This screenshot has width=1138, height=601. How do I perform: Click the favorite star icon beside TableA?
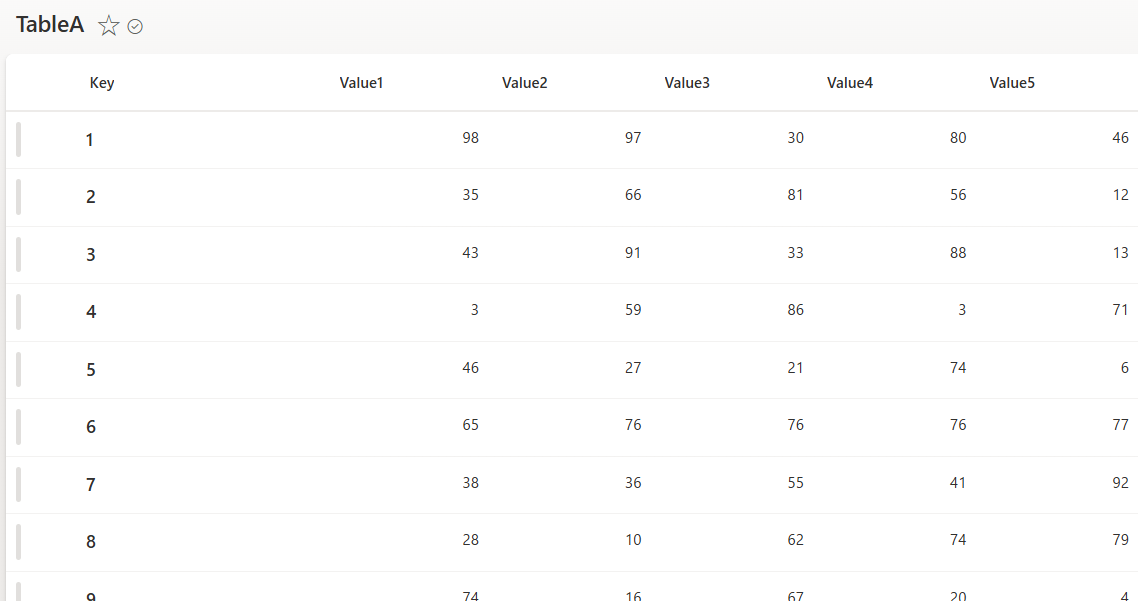109,26
